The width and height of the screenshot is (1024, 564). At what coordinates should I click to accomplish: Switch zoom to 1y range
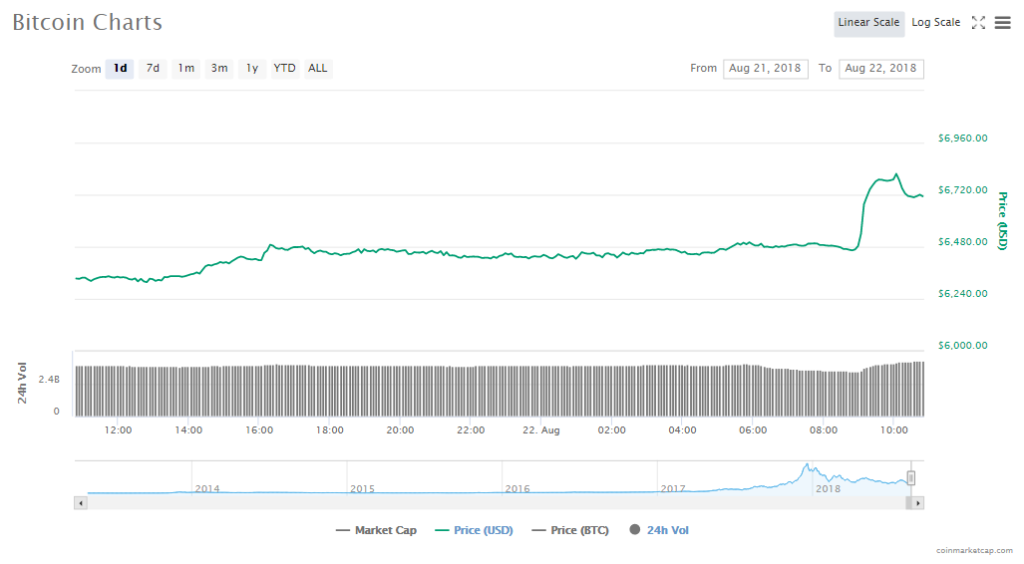click(x=252, y=69)
